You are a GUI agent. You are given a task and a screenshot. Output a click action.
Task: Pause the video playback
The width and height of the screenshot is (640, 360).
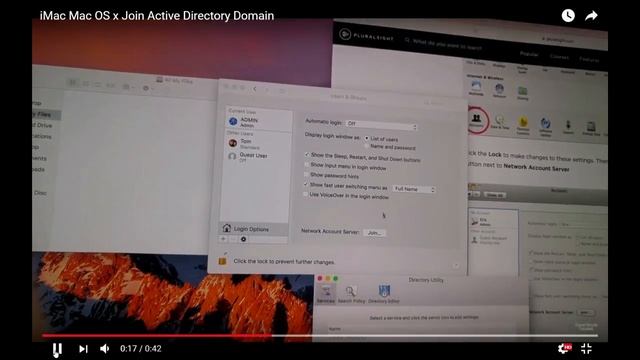pos(57,349)
